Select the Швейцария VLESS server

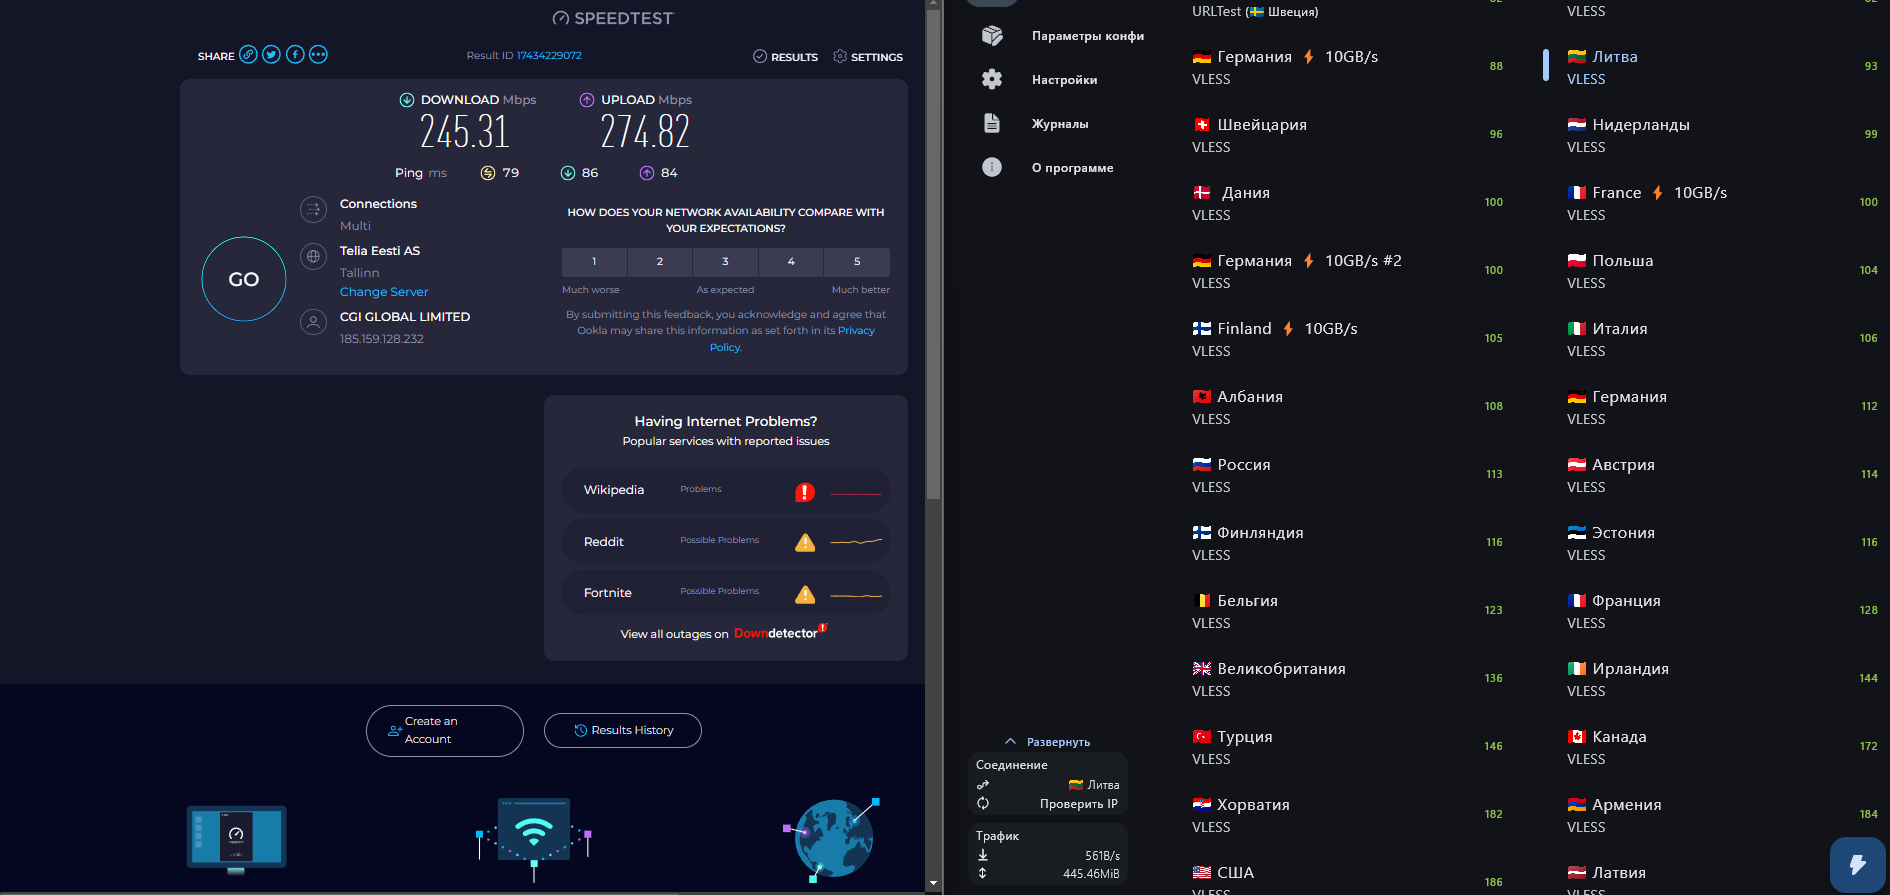[x=1348, y=135]
